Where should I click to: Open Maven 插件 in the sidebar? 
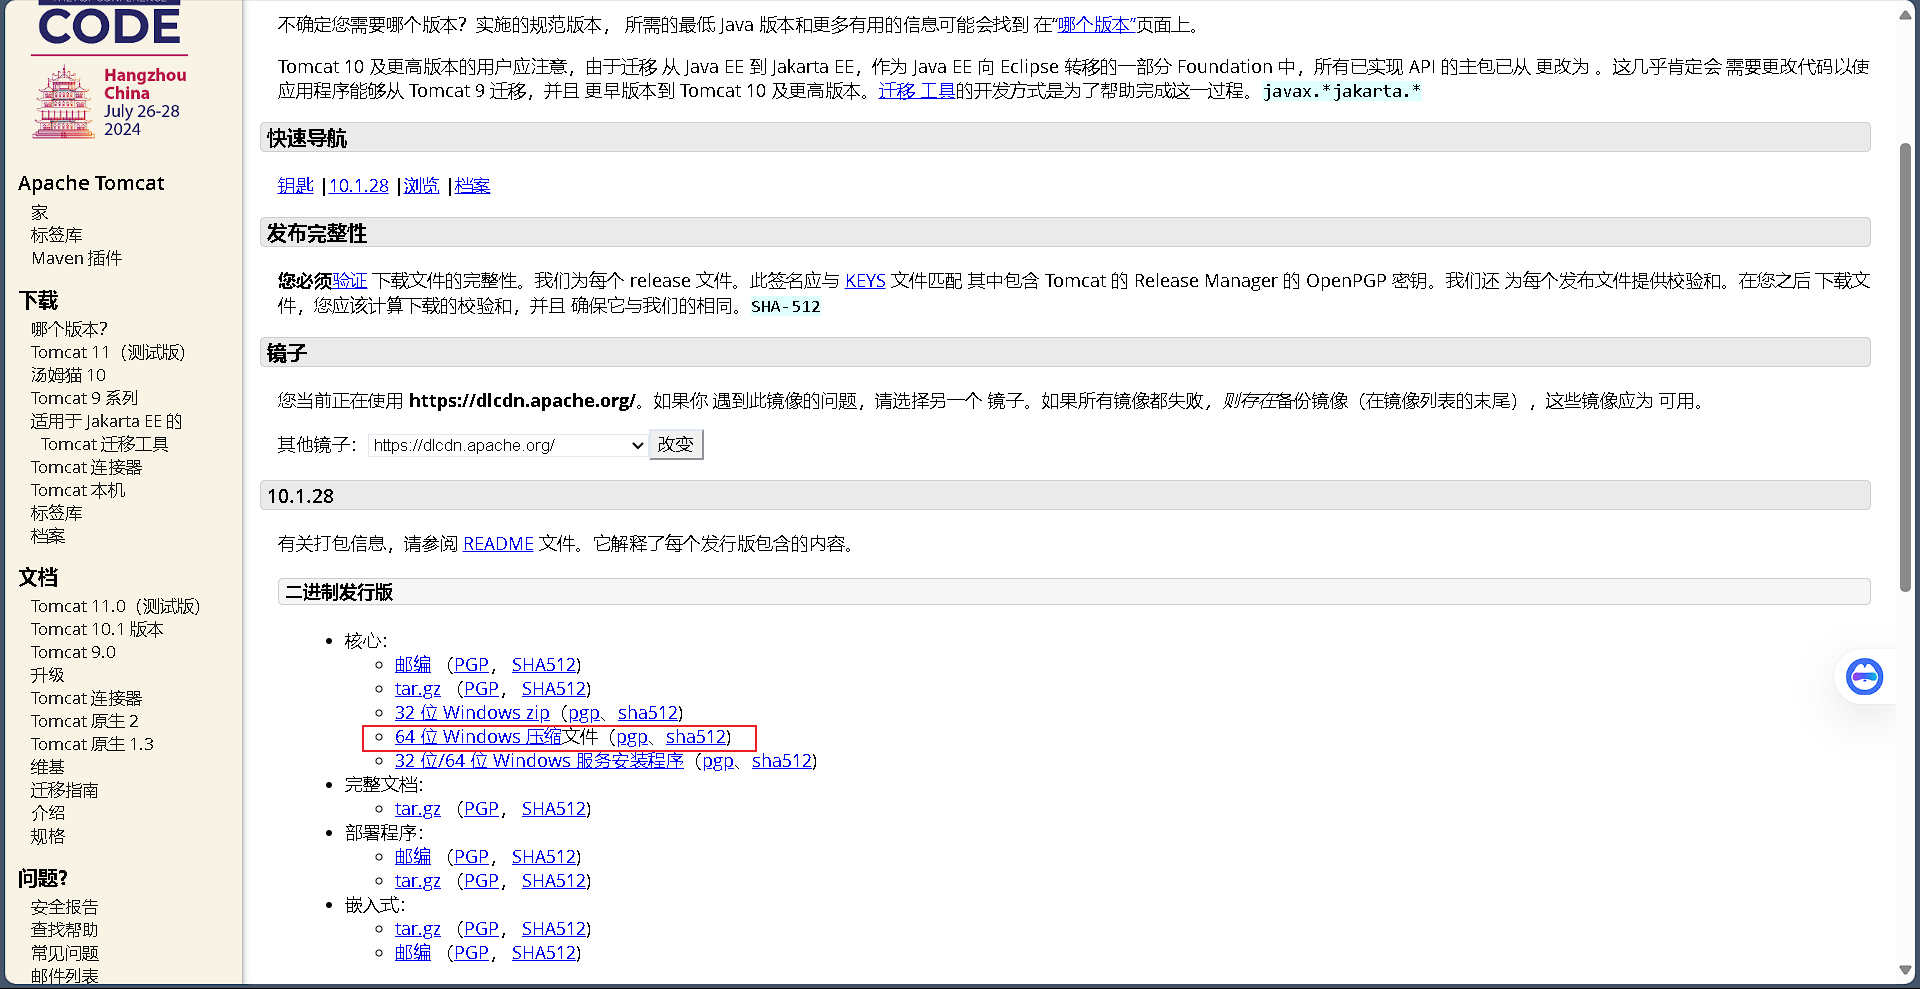tap(76, 259)
